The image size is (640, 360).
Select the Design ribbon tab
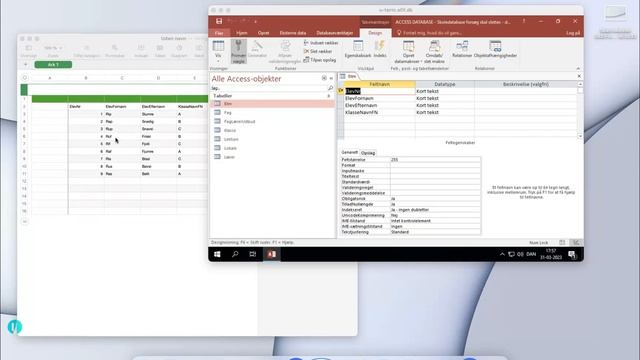tap(375, 33)
